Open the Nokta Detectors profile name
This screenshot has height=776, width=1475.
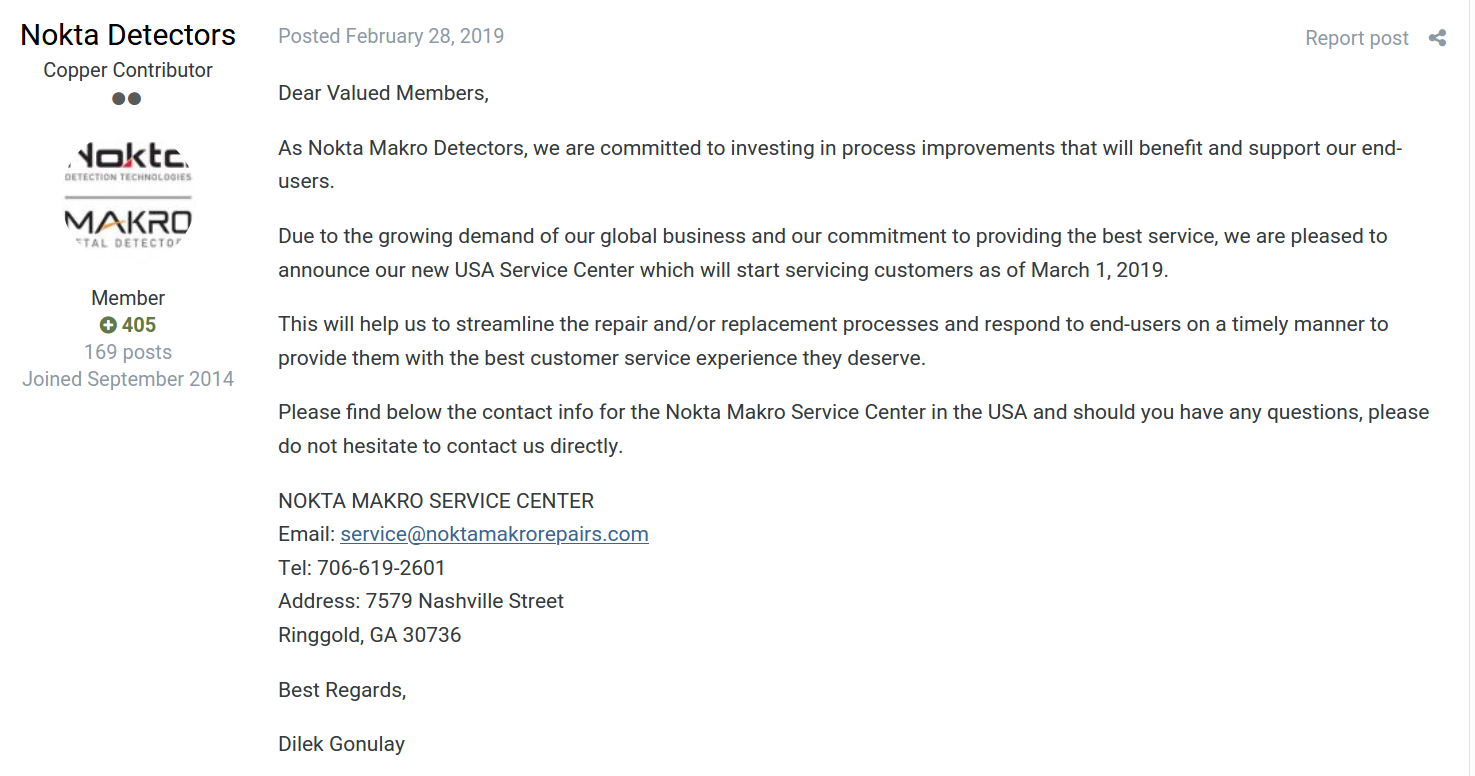[x=128, y=34]
